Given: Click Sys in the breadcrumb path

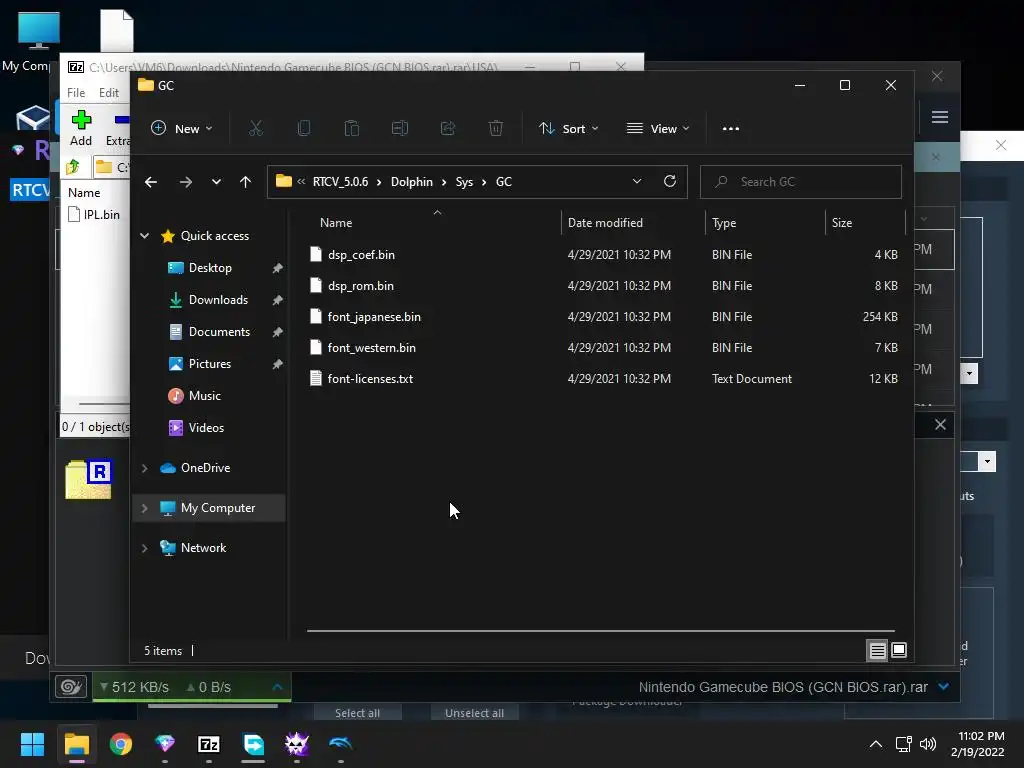Looking at the screenshot, I should coord(464,182).
